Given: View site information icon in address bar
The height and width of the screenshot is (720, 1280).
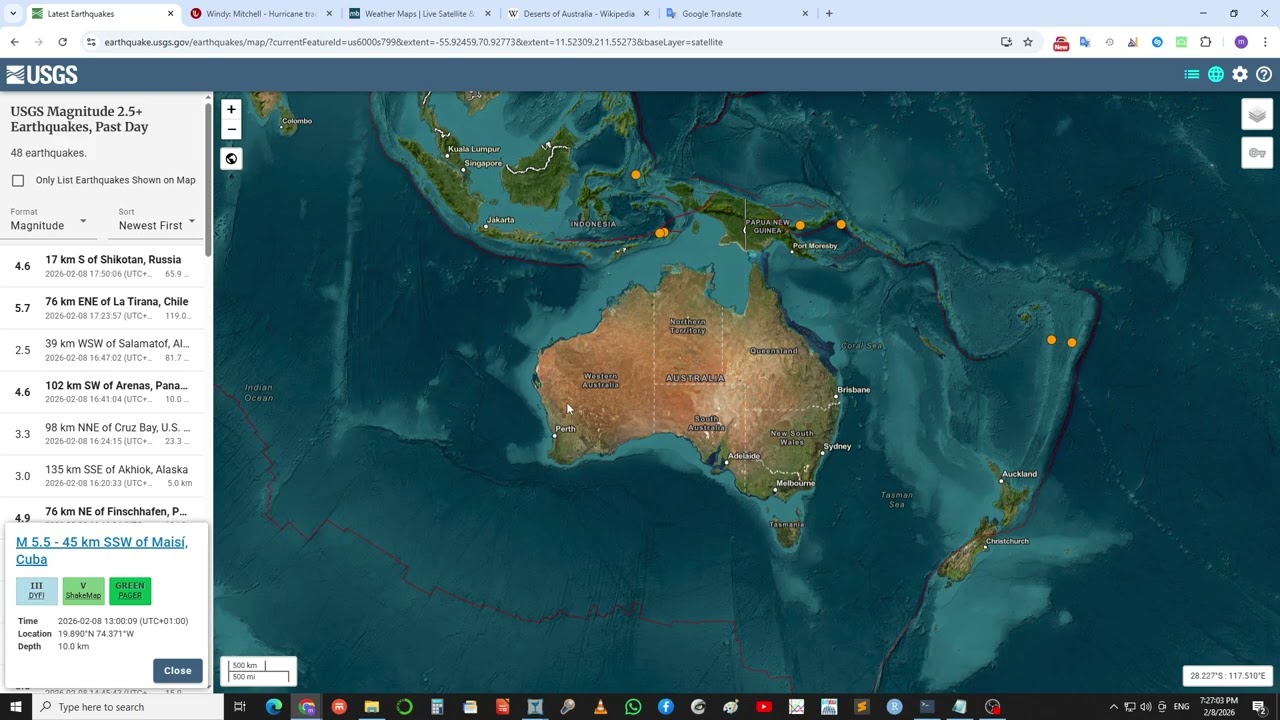Looking at the screenshot, I should (91, 42).
